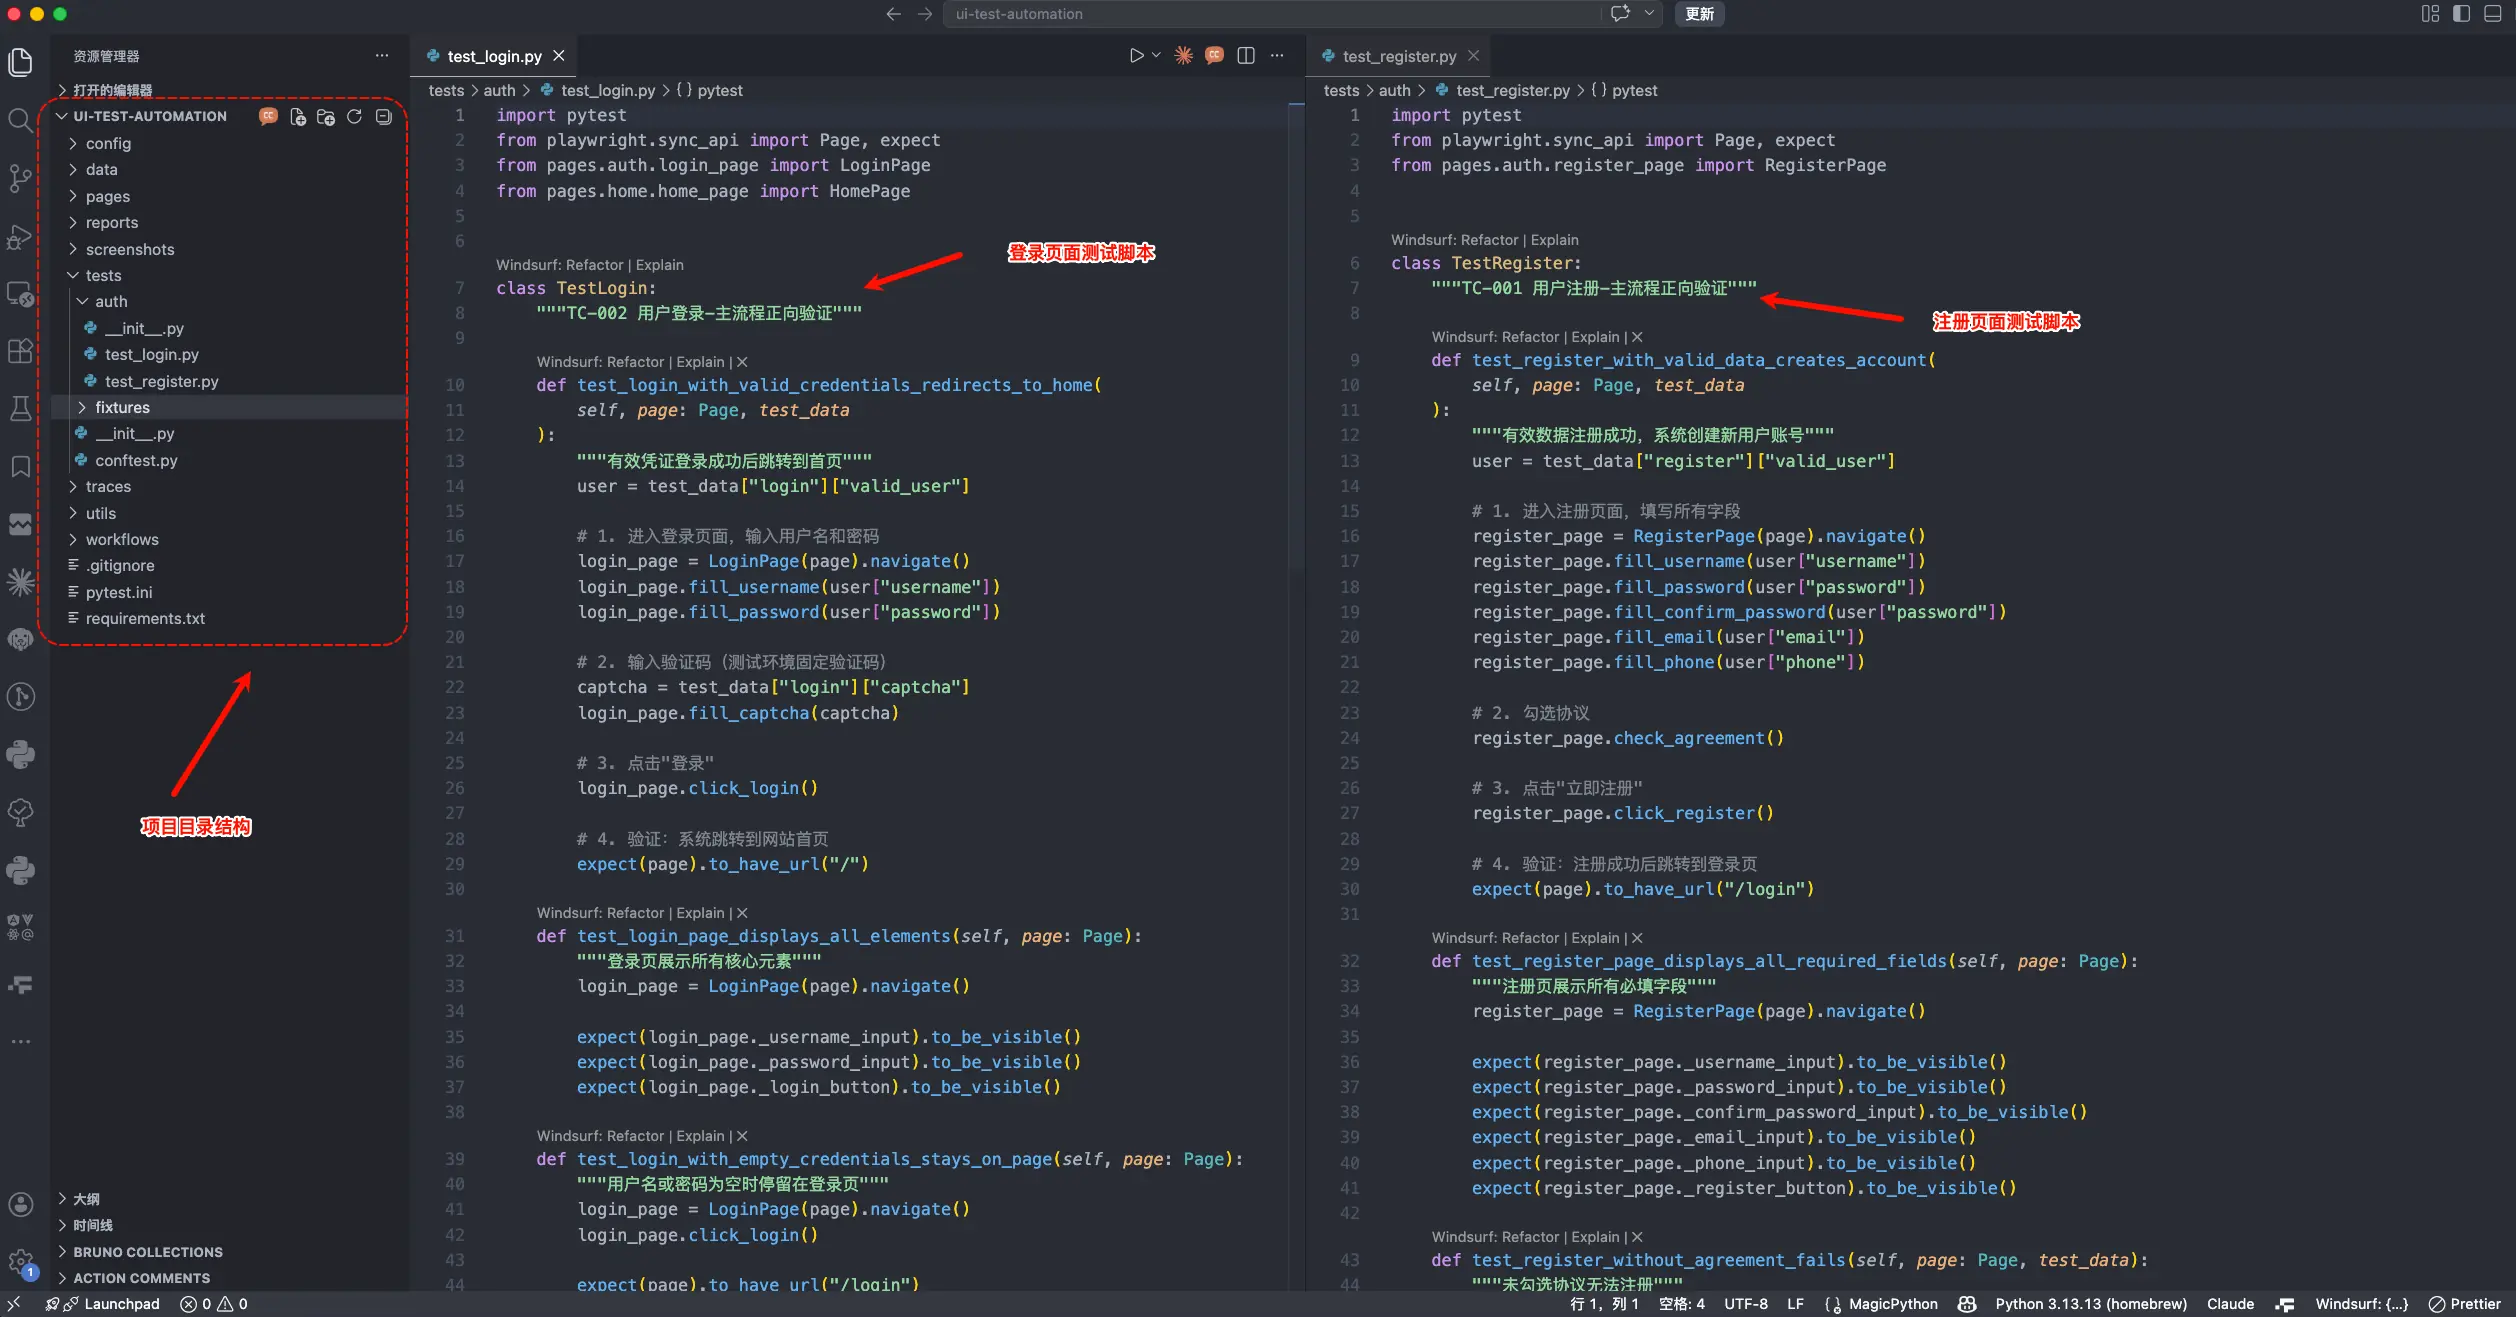Image resolution: width=2516 pixels, height=1317 pixels.
Task: Open the run button dropdown arrow
Action: 1156,56
